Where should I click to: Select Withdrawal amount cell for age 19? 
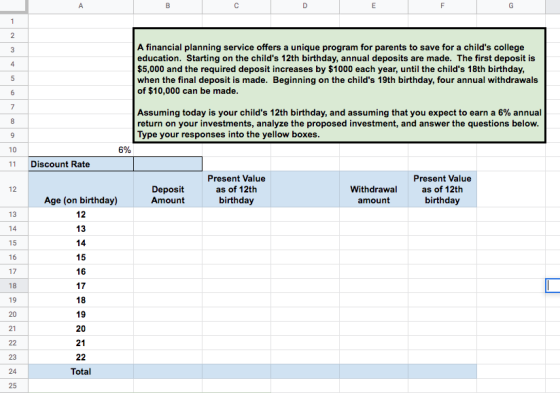[x=374, y=314]
